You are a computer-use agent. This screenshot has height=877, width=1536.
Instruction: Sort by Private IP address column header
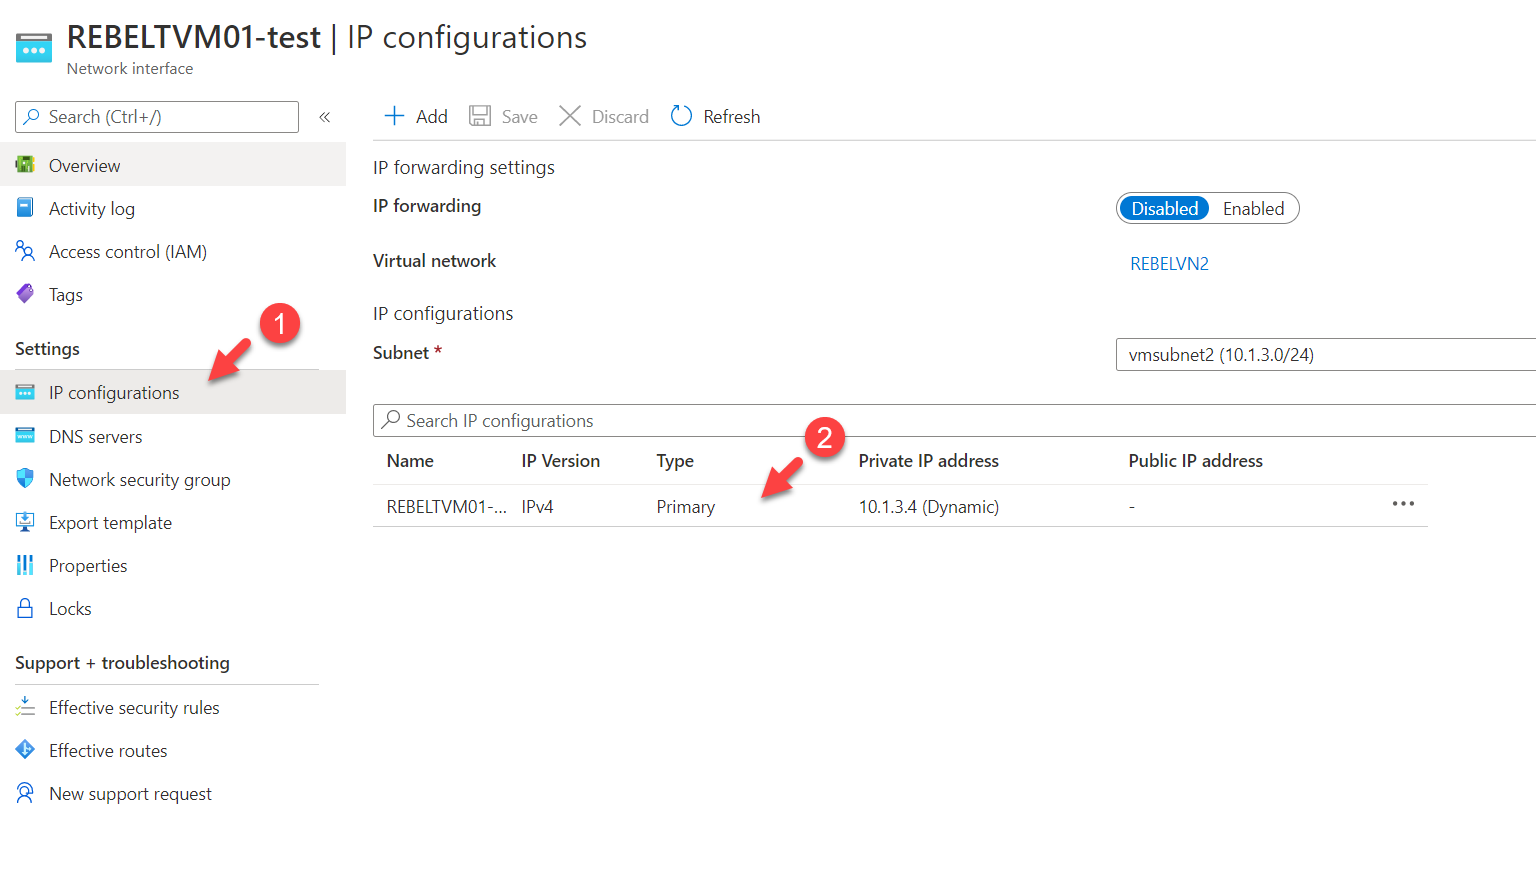click(929, 460)
